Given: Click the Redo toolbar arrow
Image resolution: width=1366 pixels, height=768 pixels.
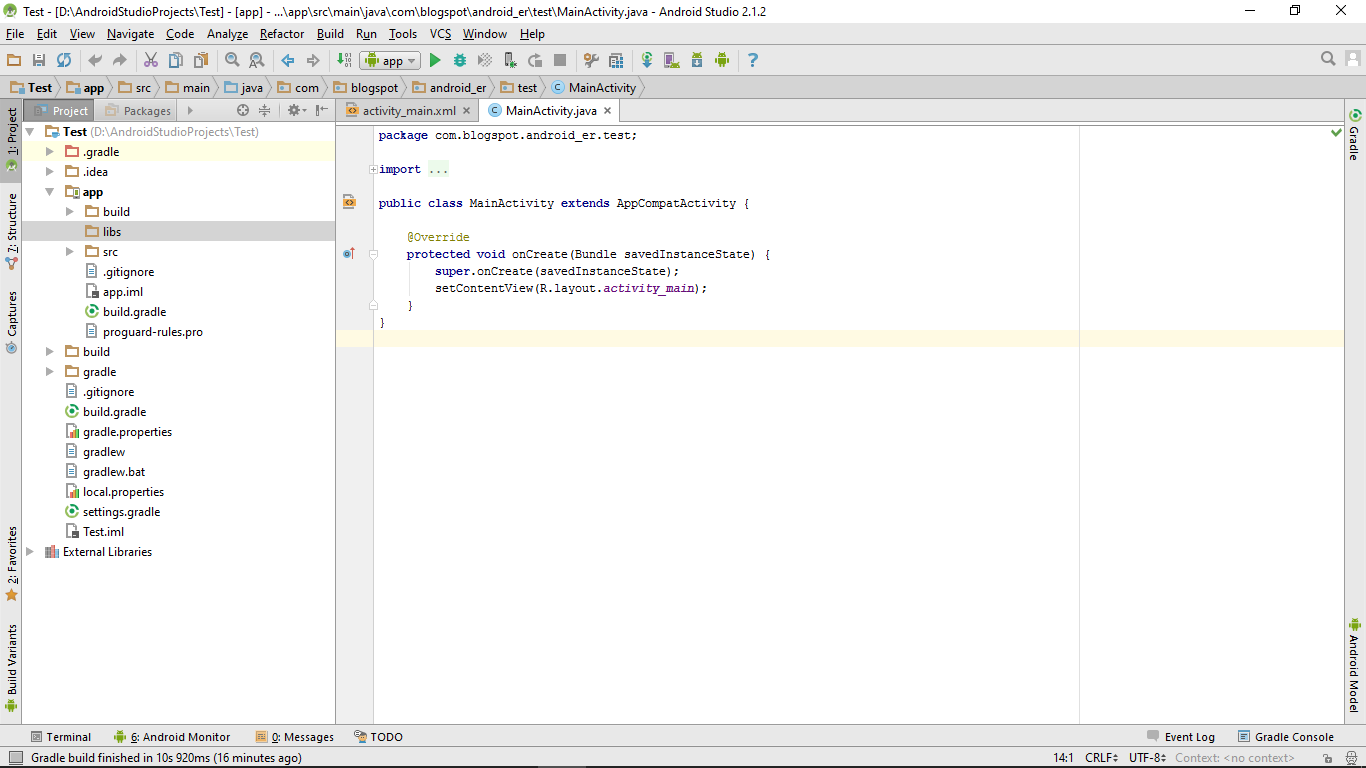Looking at the screenshot, I should coord(119,60).
